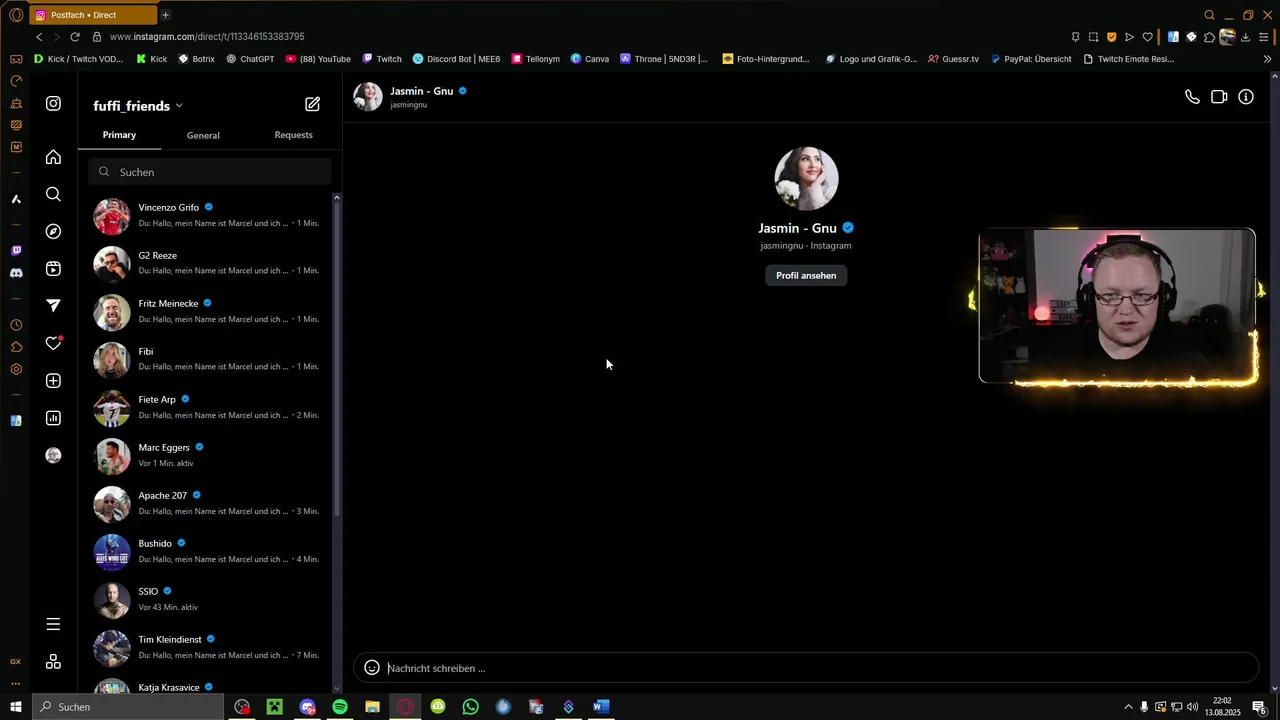Open volume control in system tray

(x=1193, y=707)
